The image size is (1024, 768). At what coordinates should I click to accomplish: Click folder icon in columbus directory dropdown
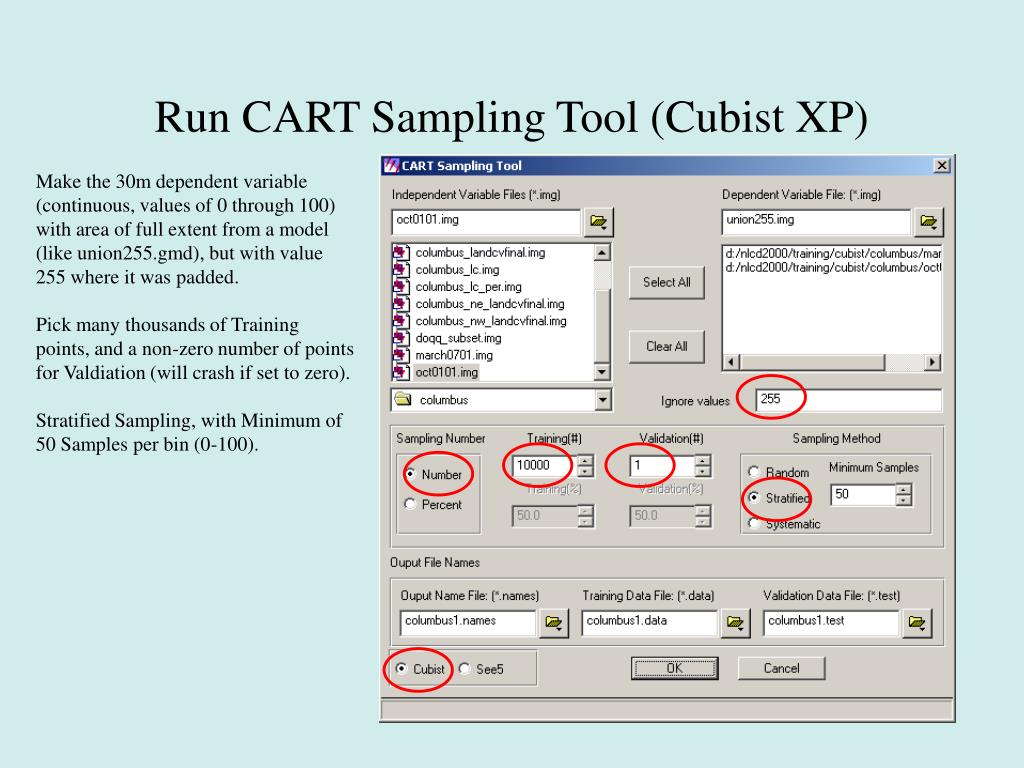click(404, 400)
